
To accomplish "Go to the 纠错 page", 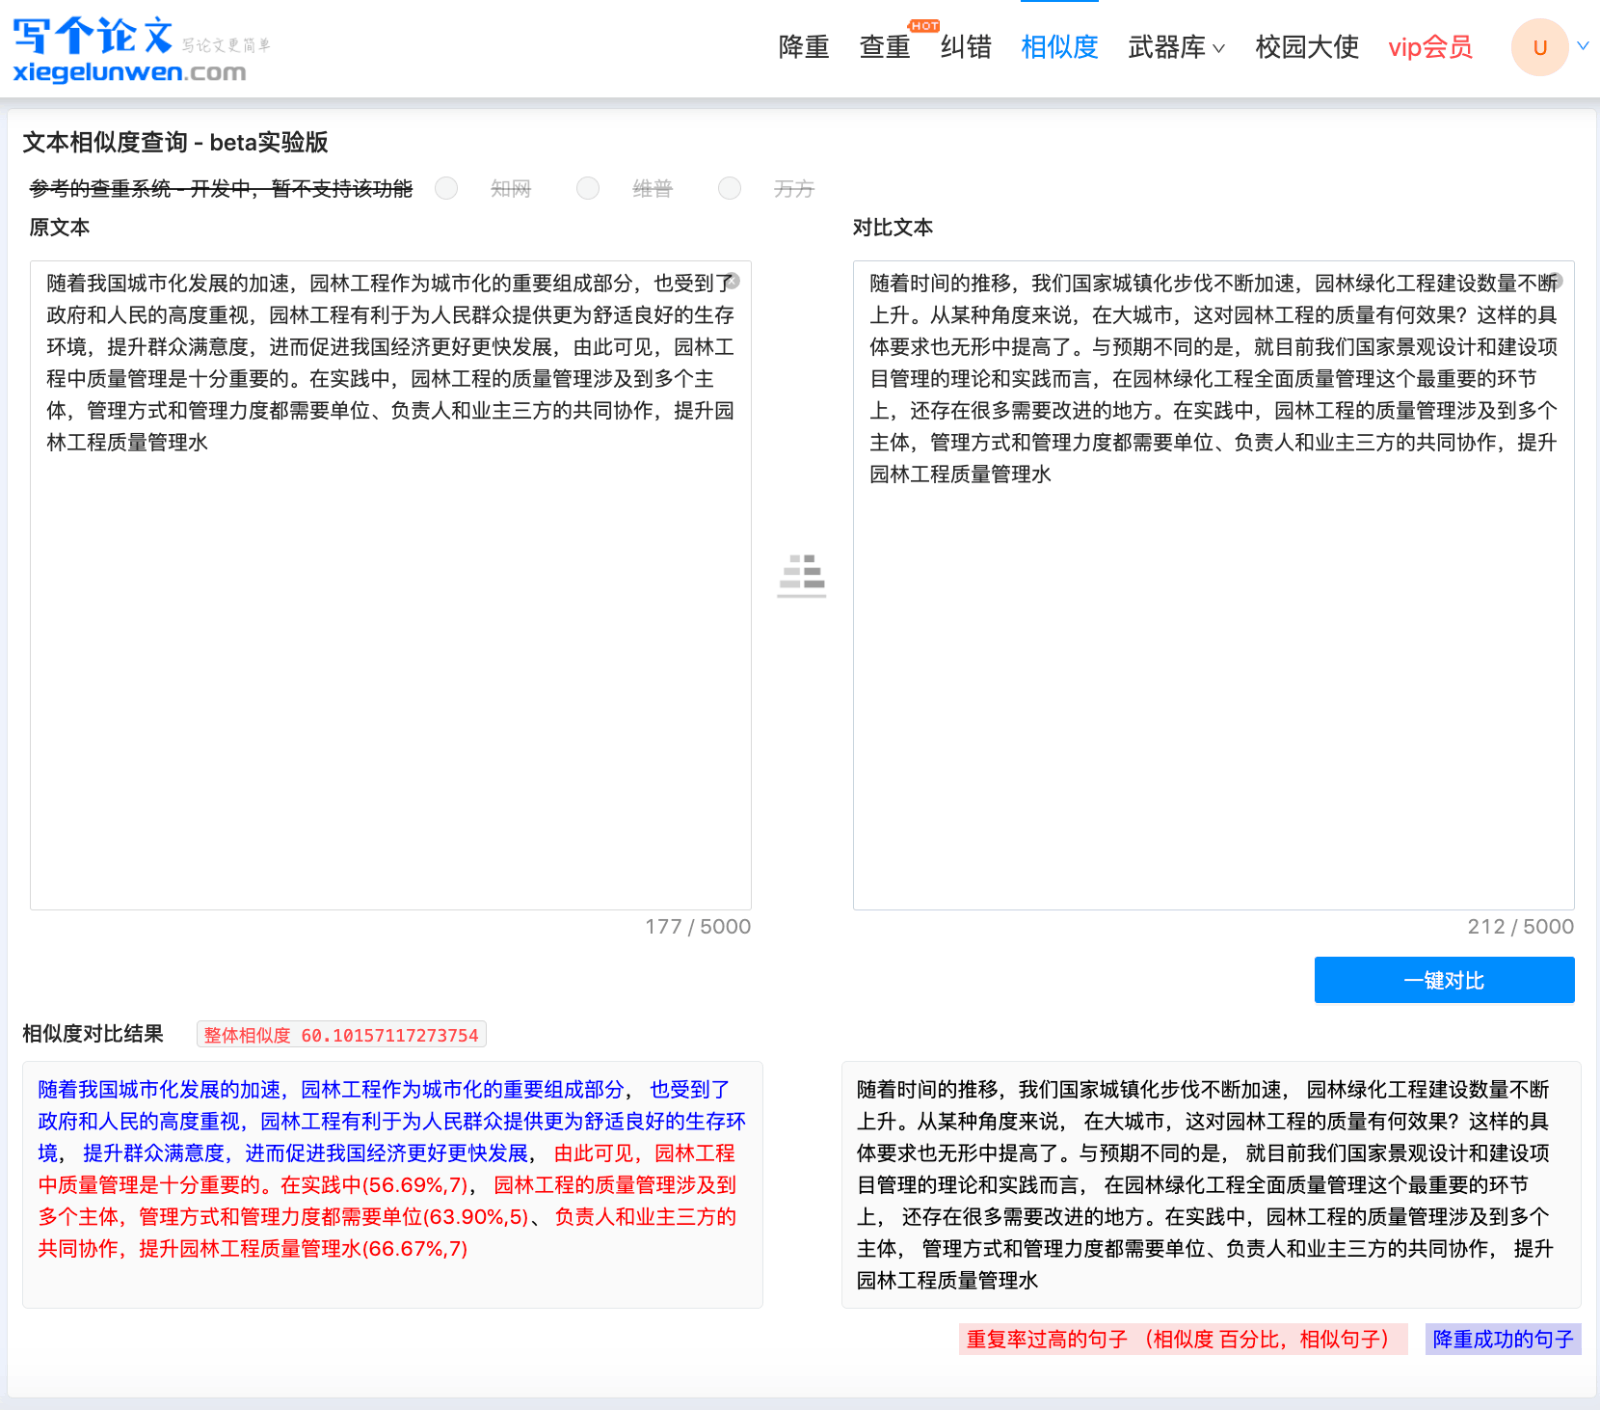I will [966, 47].
